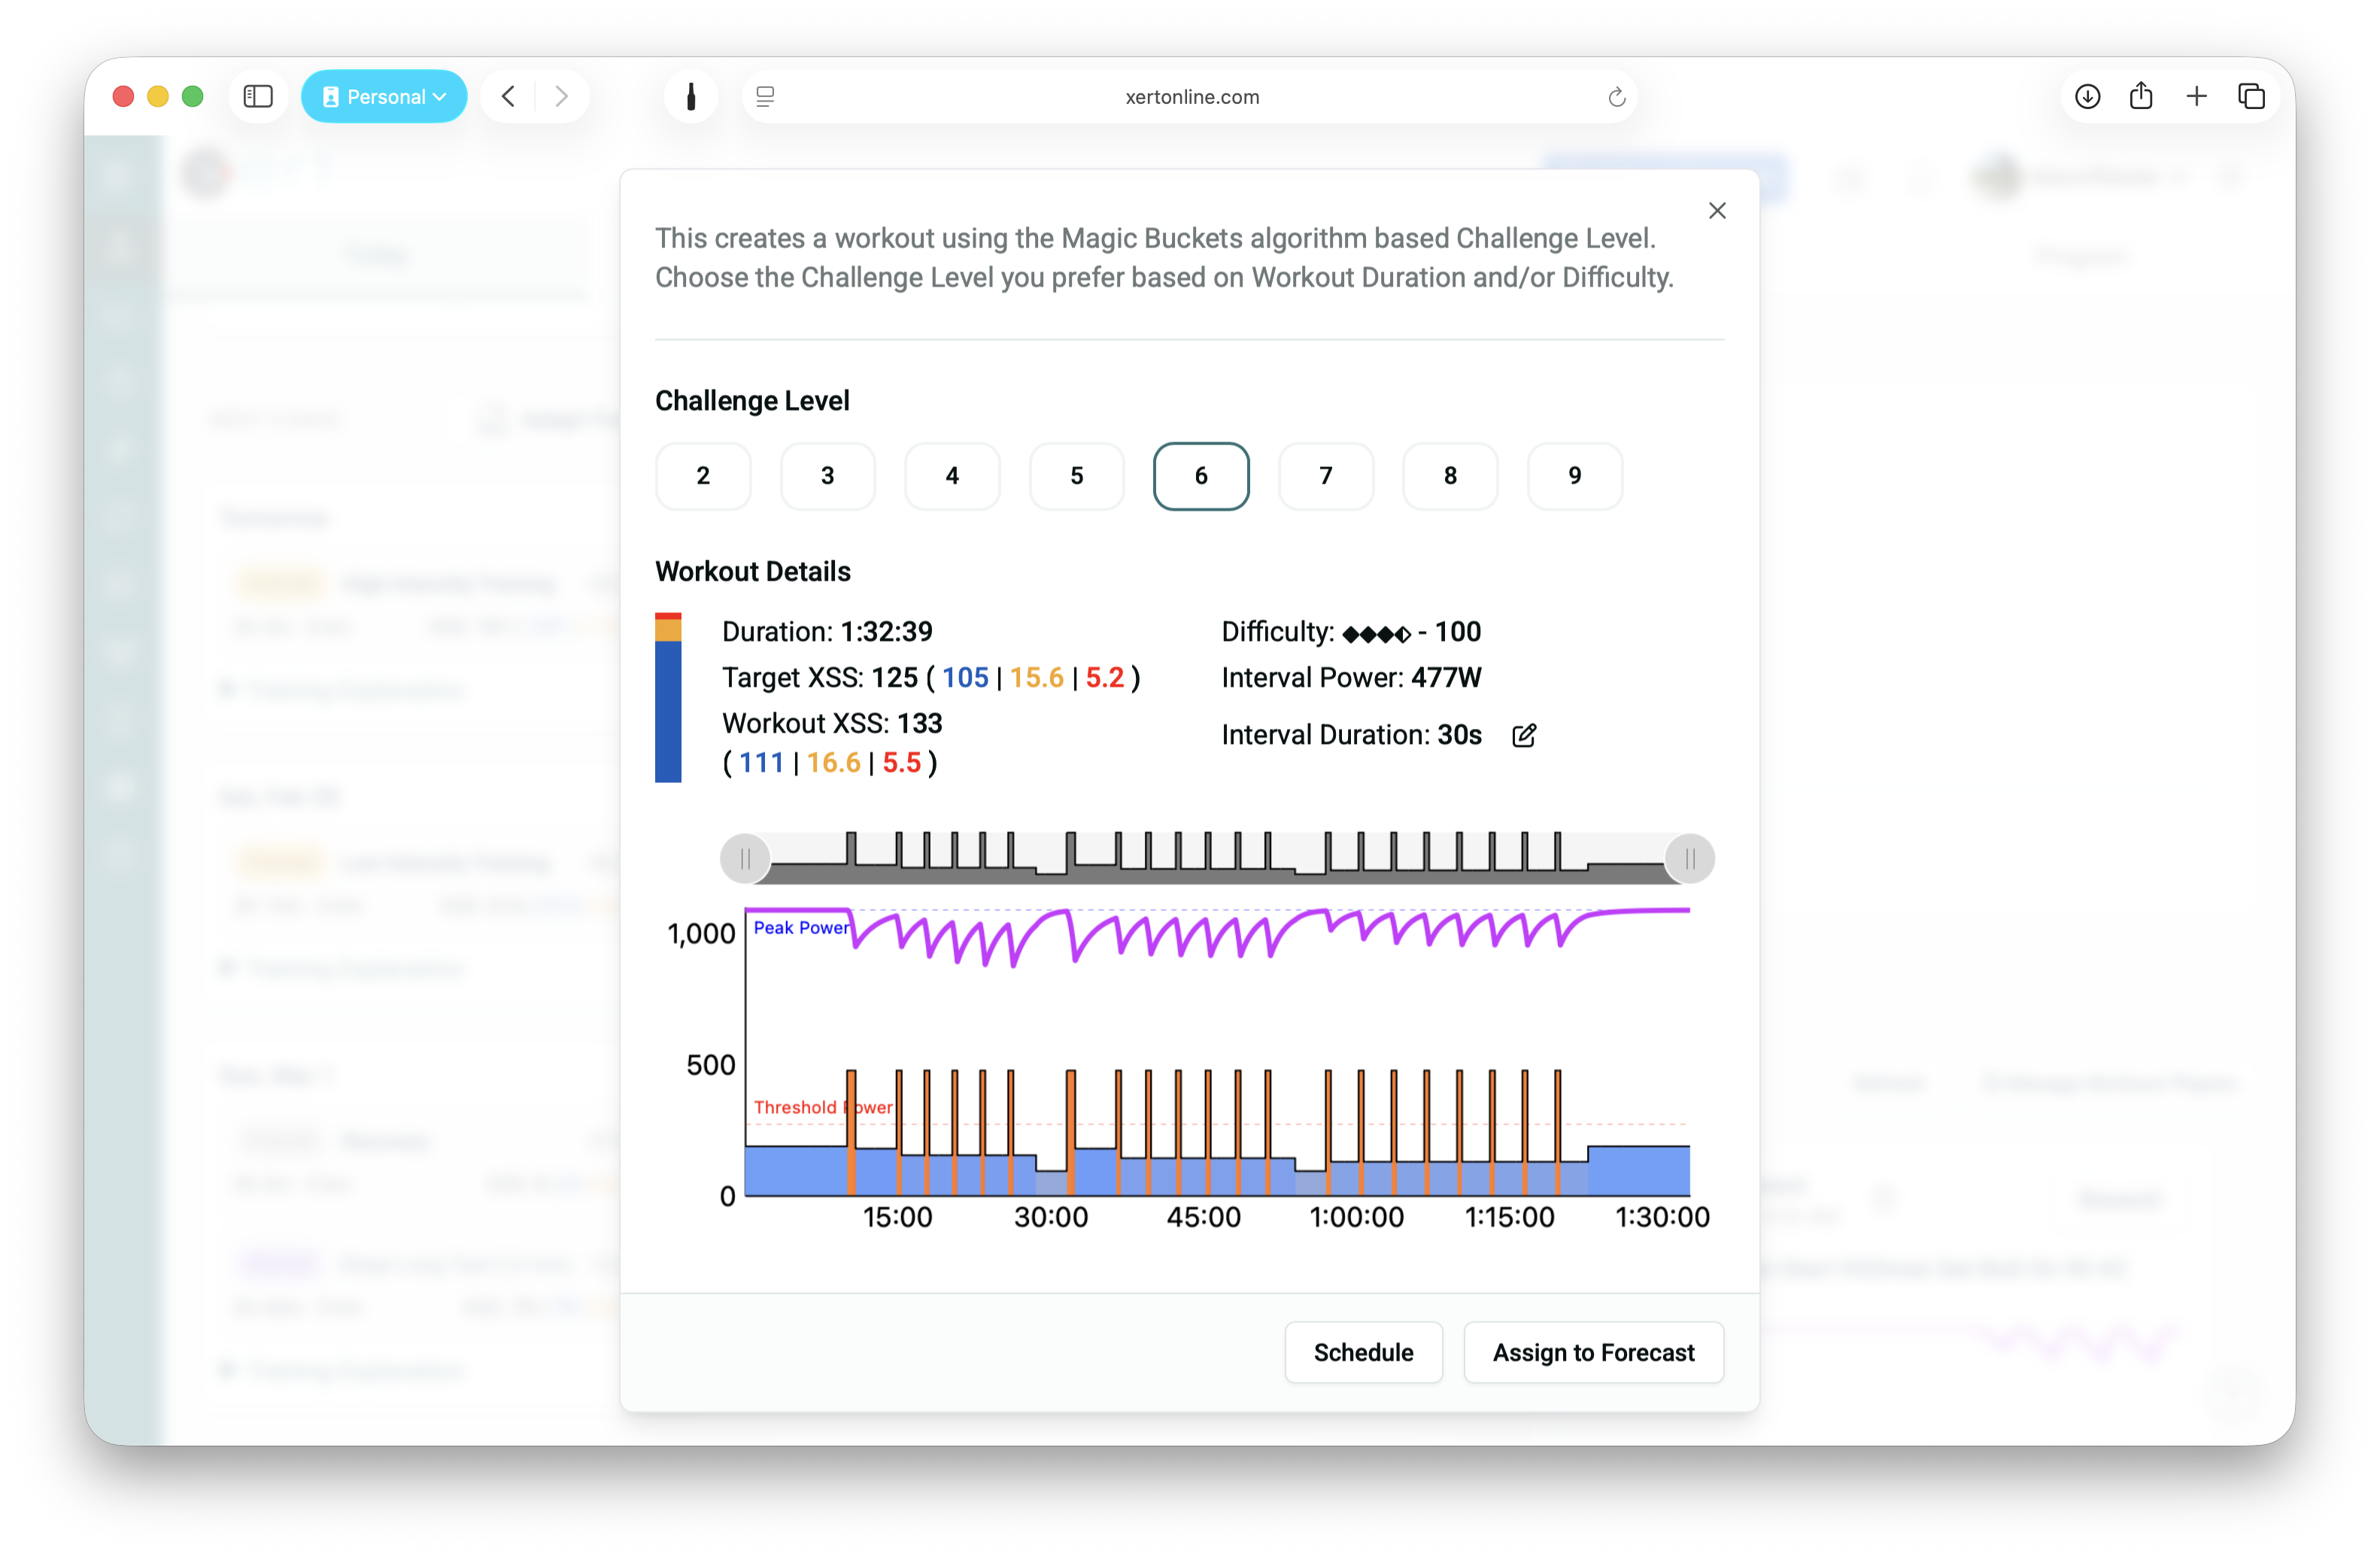
Task: Show the tab overview icon
Action: (2251, 96)
